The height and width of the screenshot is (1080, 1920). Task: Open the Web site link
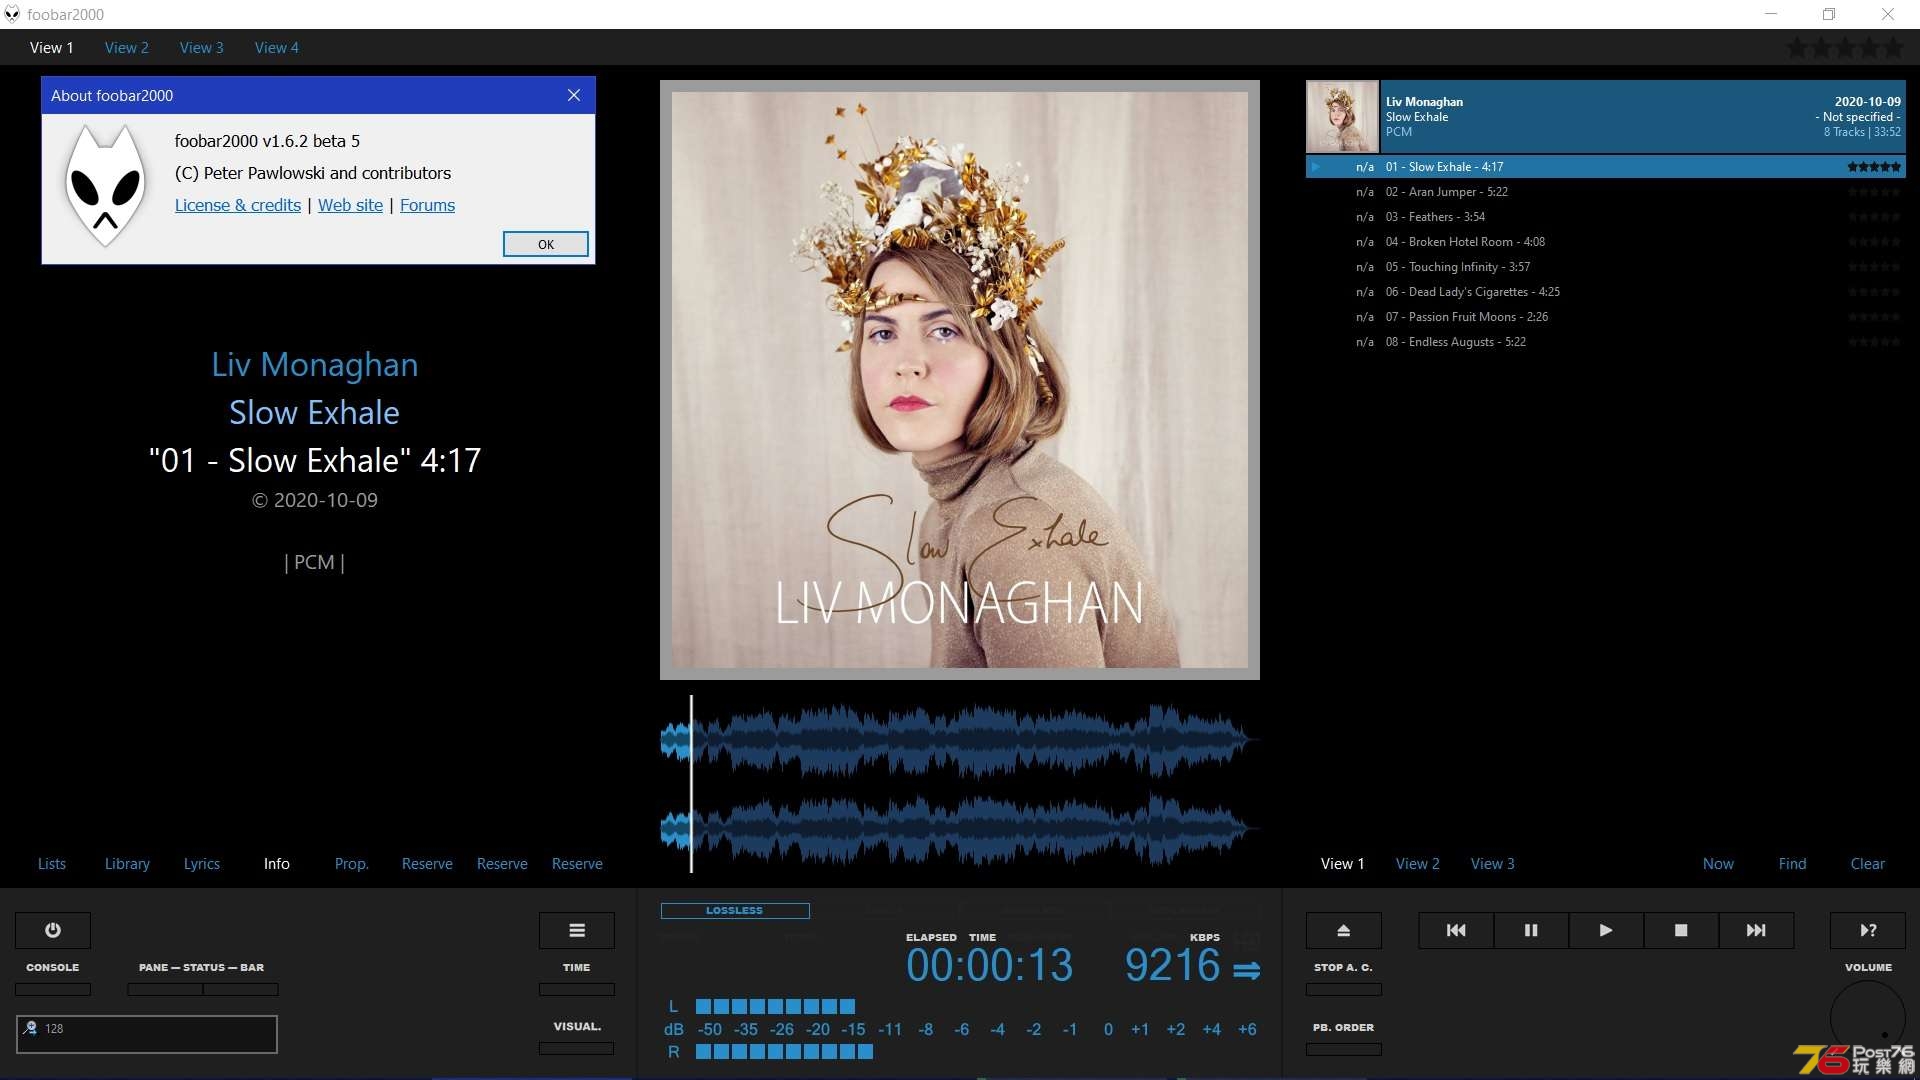(x=350, y=205)
